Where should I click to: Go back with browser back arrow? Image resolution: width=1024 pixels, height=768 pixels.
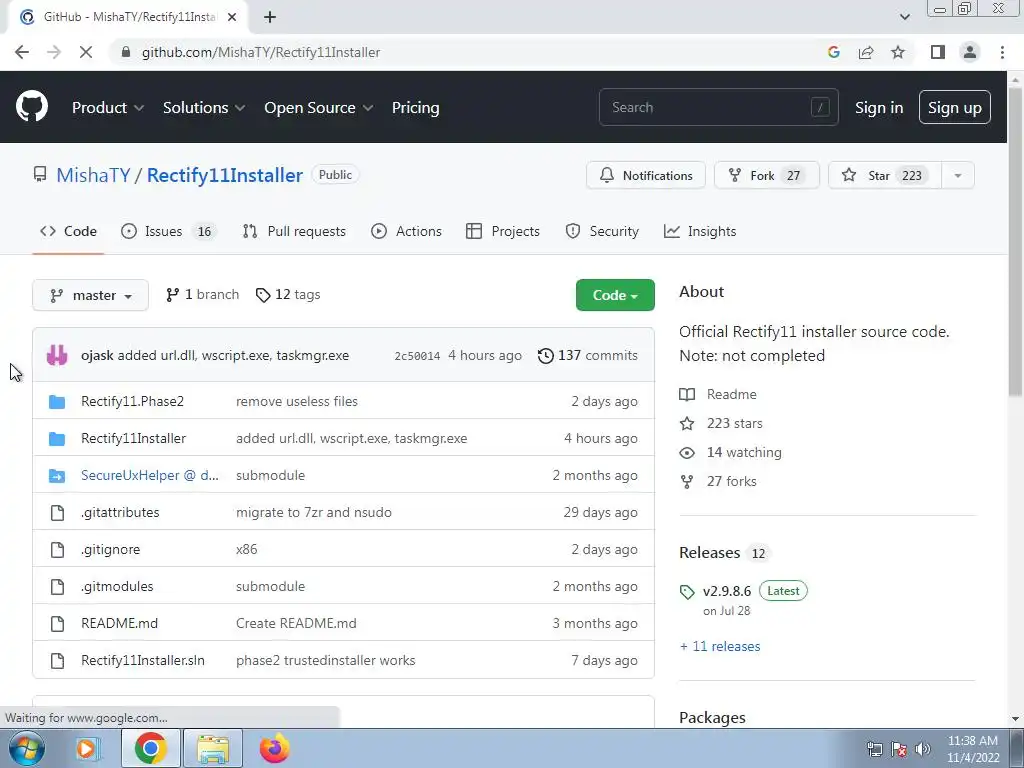pos(22,52)
